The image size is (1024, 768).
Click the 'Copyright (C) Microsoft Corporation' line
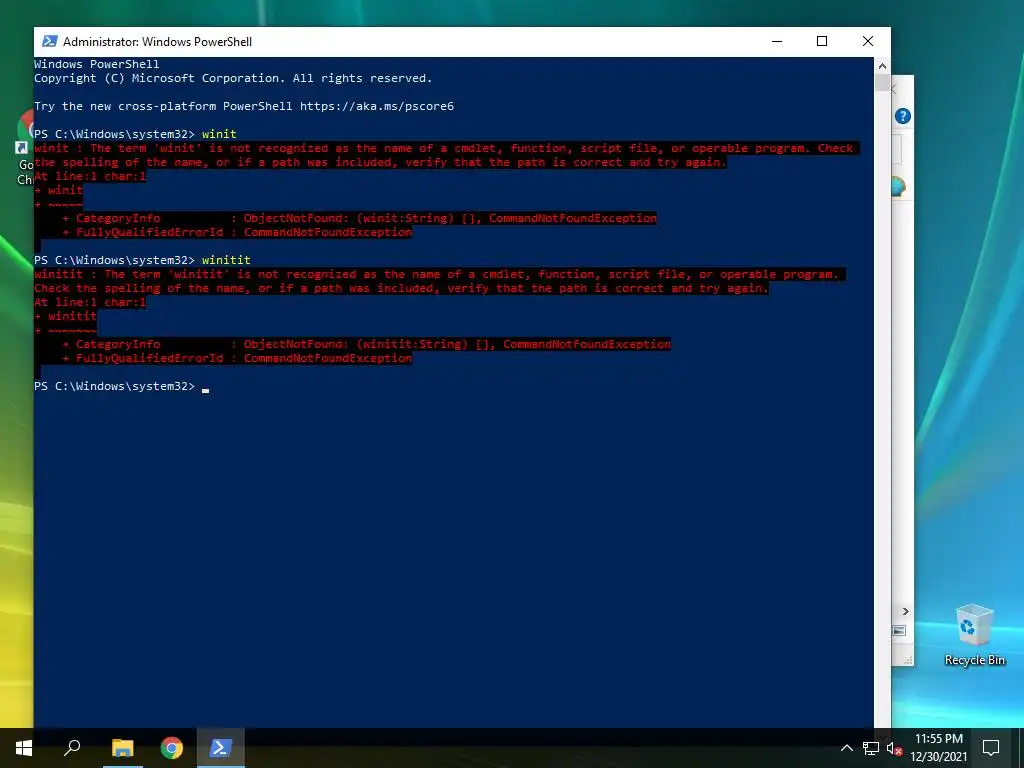pyautogui.click(x=159, y=78)
